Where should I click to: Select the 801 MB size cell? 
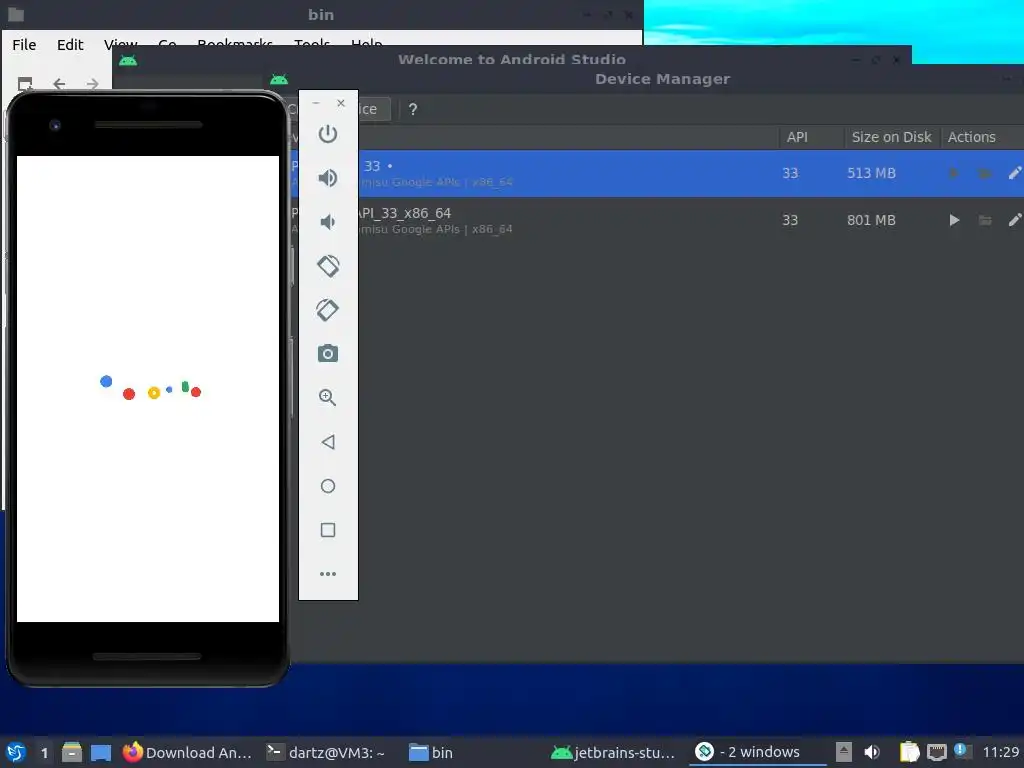point(871,220)
